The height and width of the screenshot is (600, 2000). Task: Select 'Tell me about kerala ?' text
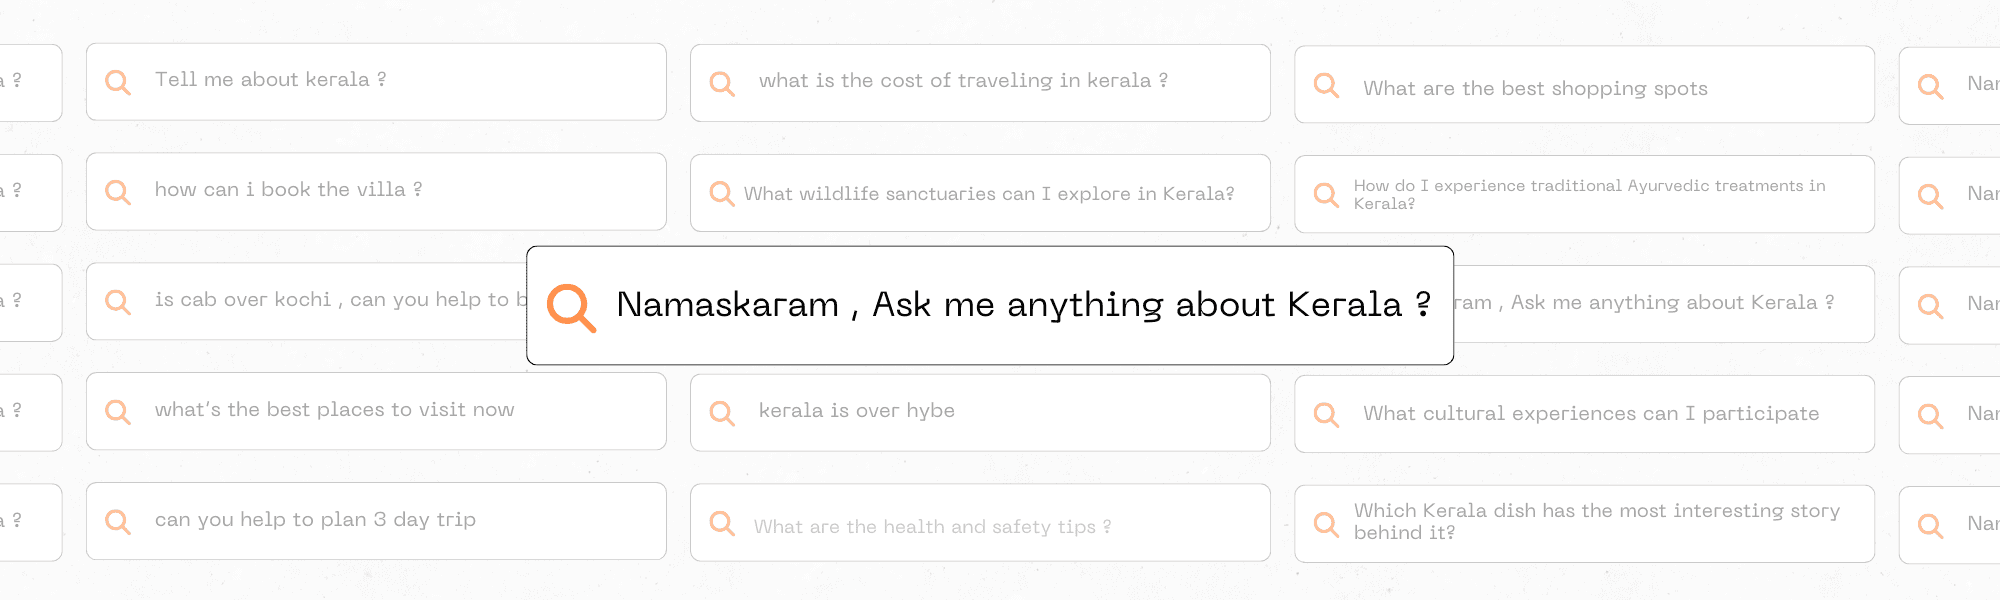pos(270,80)
